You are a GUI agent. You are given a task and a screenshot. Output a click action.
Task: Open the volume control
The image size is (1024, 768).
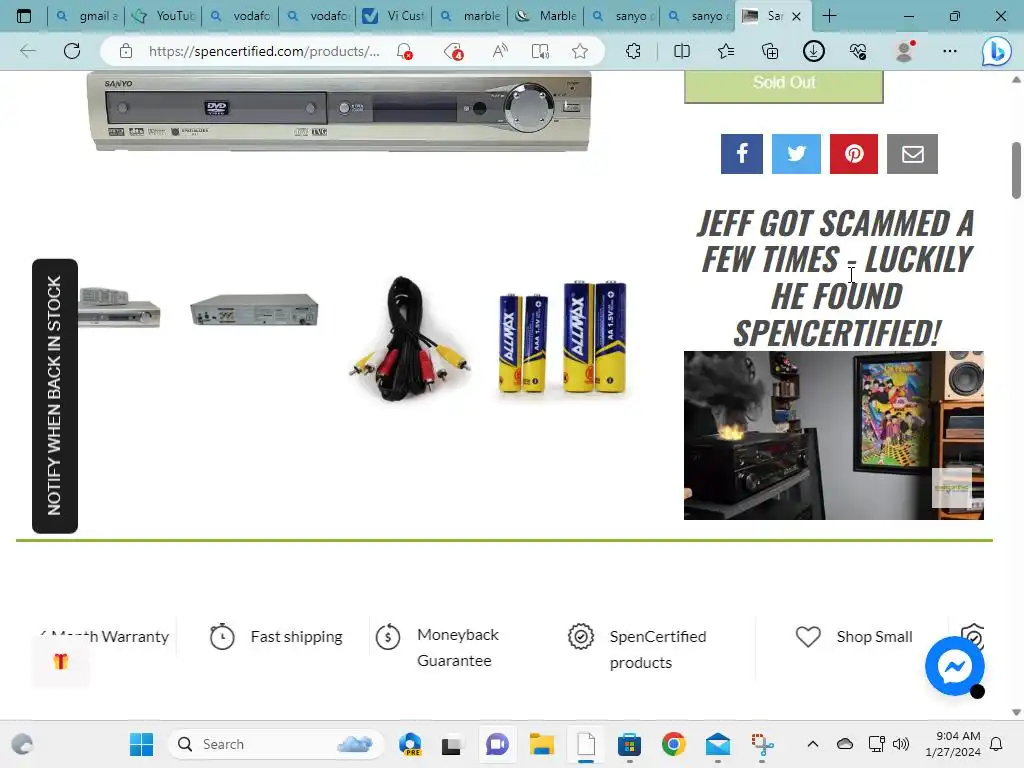[901, 744]
